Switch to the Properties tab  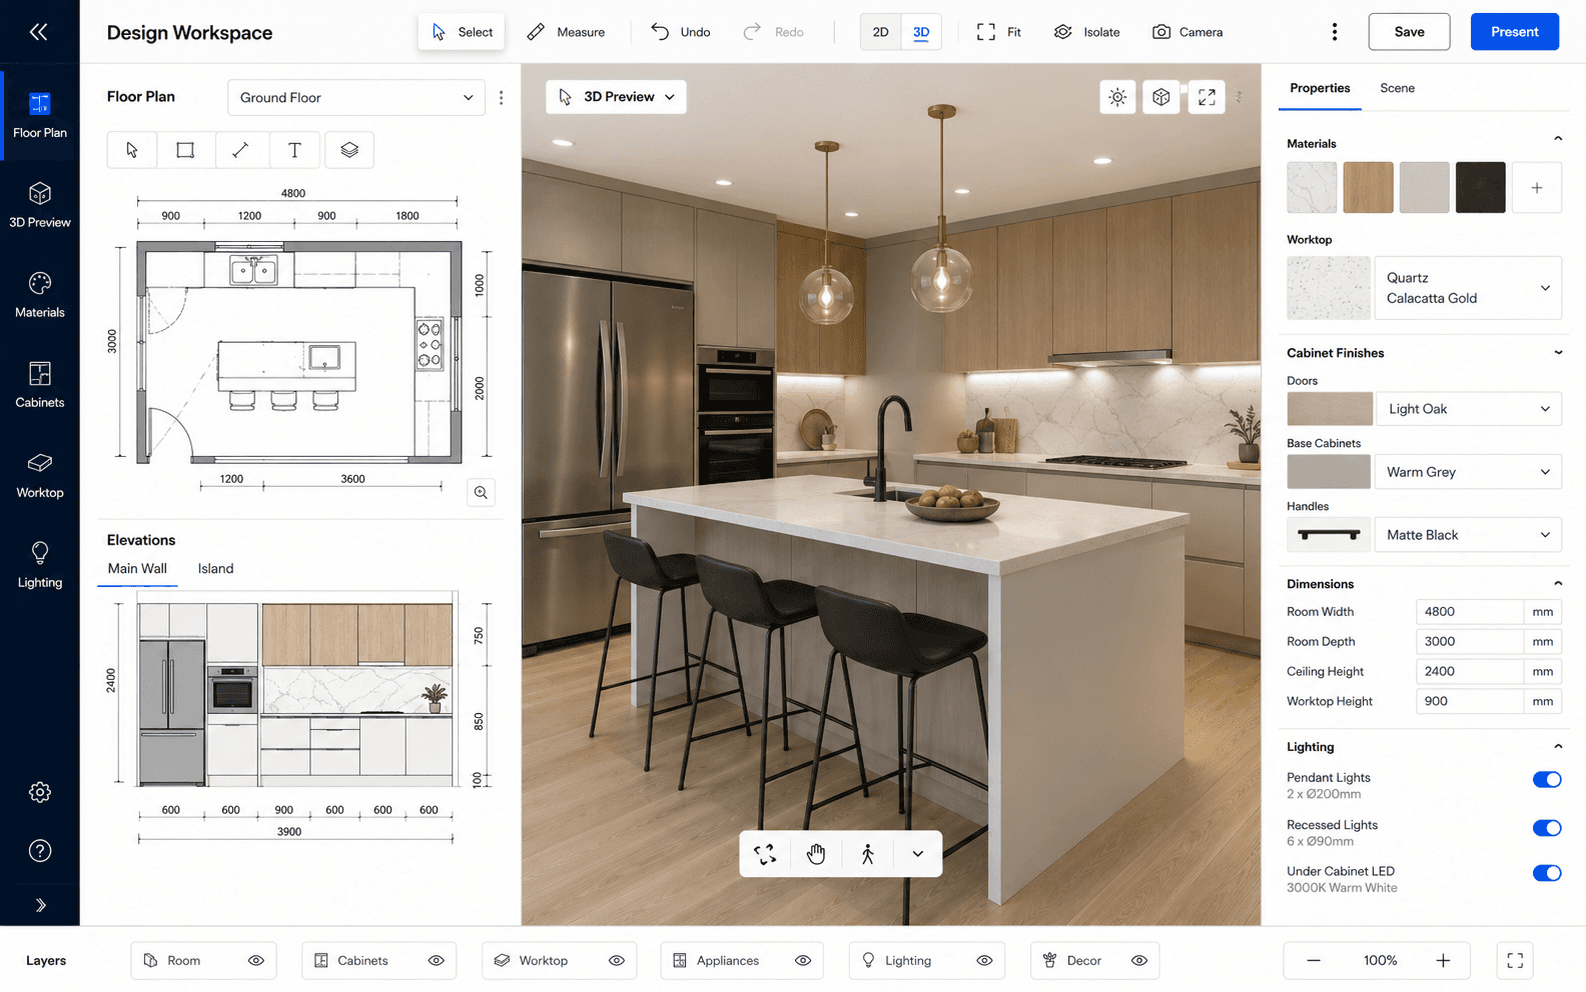click(x=1319, y=88)
